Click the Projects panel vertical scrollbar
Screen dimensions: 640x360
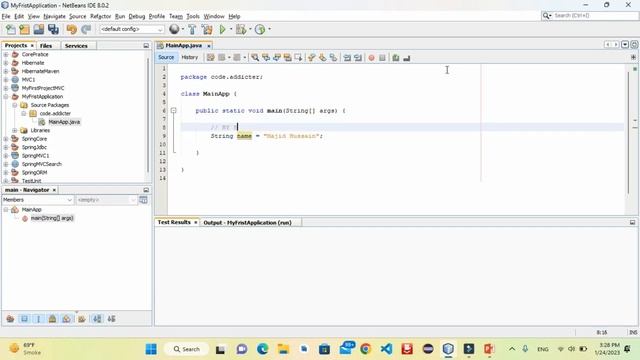click(148, 116)
